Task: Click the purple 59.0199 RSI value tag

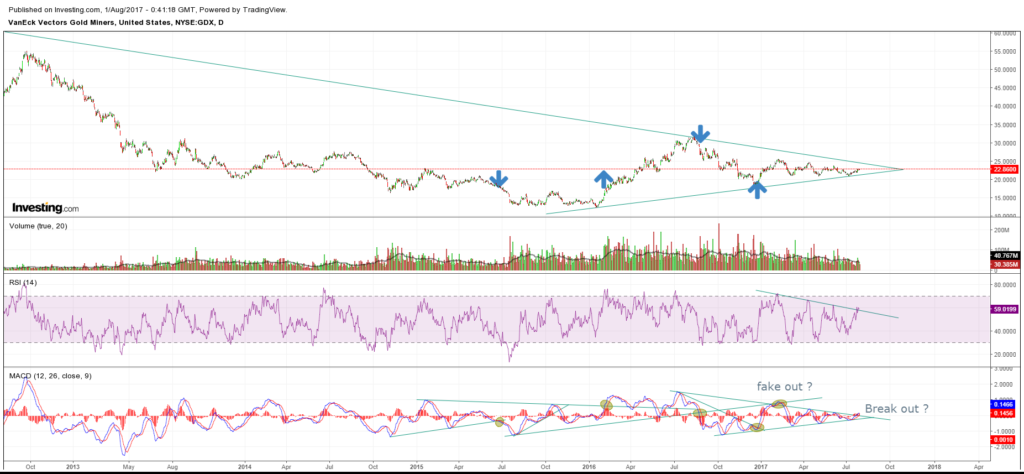Action: [1004, 308]
